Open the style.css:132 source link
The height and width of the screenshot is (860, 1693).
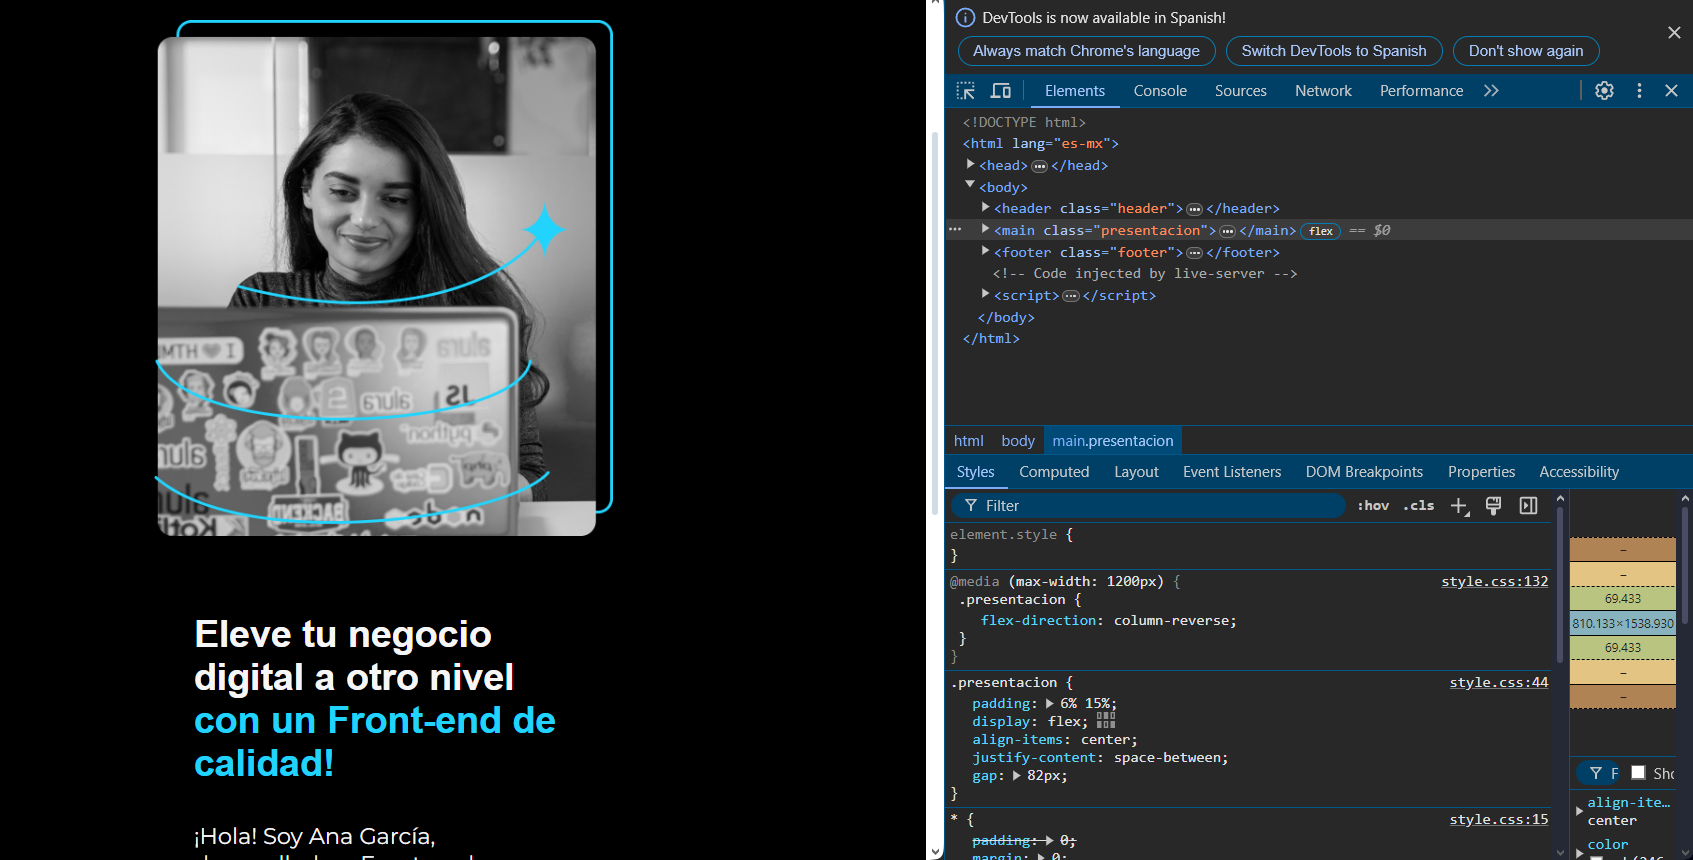click(1494, 582)
